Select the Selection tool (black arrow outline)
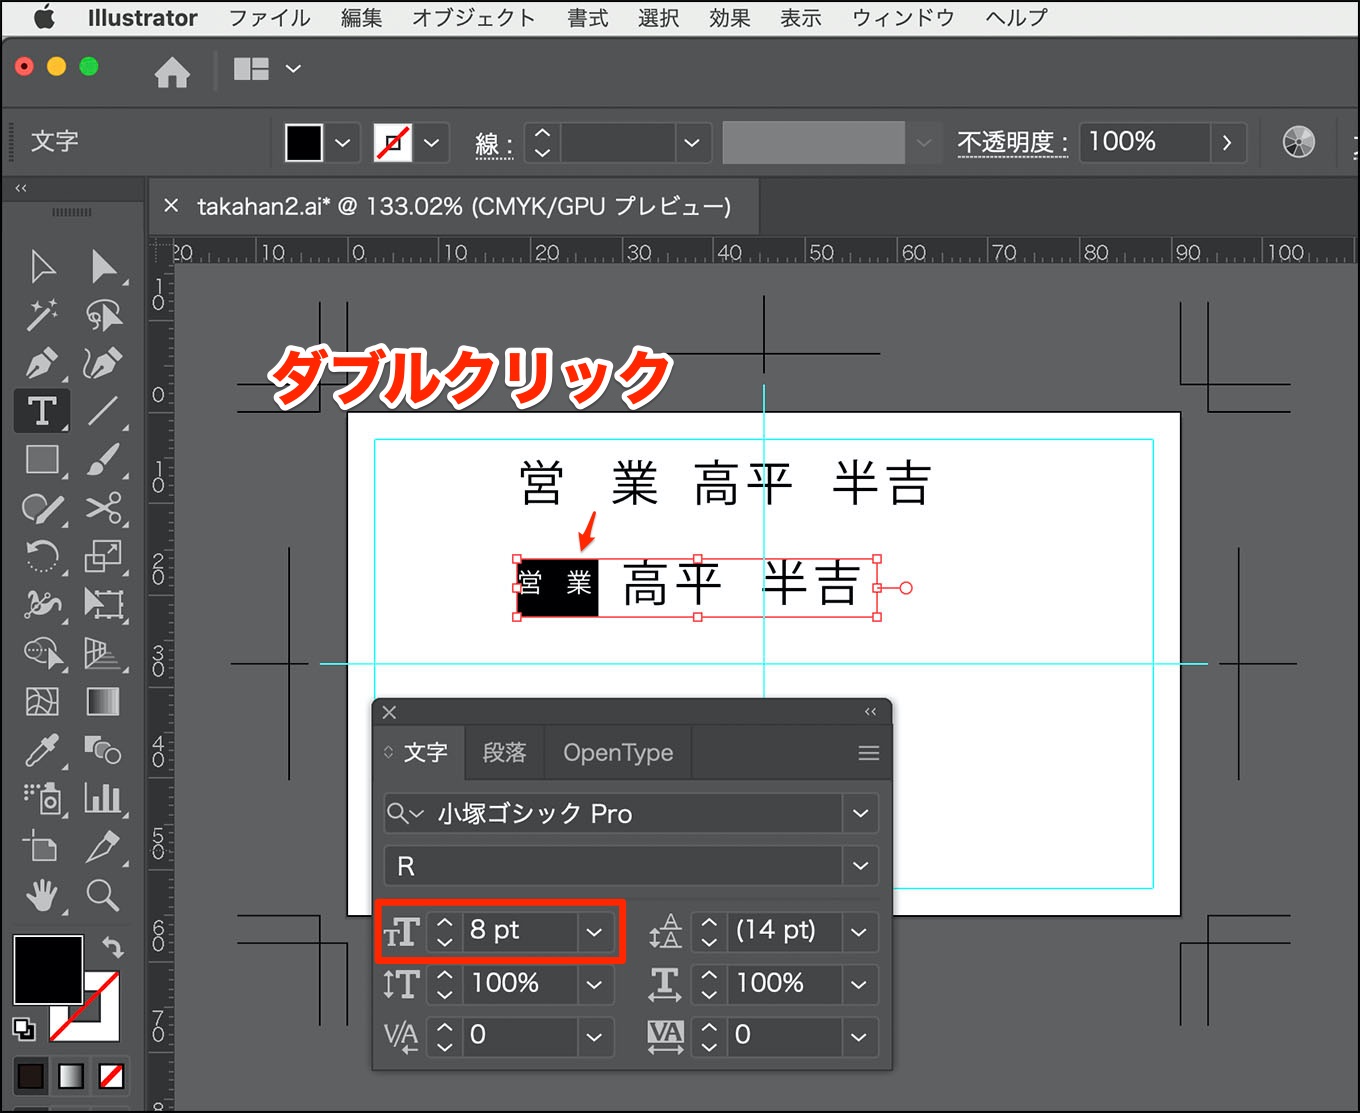Image resolution: width=1360 pixels, height=1113 pixels. [x=42, y=267]
